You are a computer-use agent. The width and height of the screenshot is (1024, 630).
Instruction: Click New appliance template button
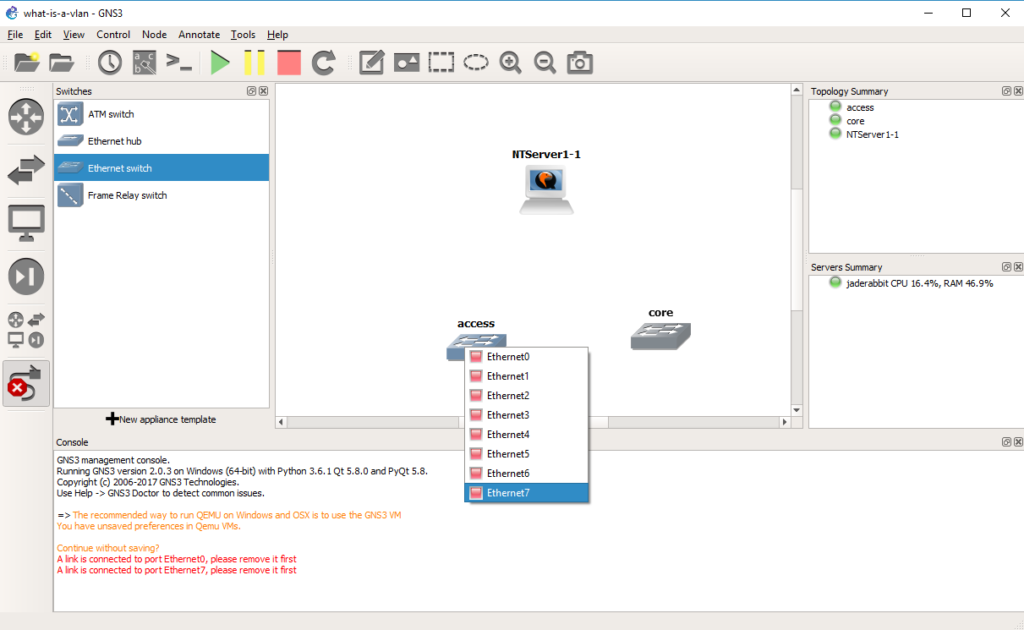[x=161, y=419]
